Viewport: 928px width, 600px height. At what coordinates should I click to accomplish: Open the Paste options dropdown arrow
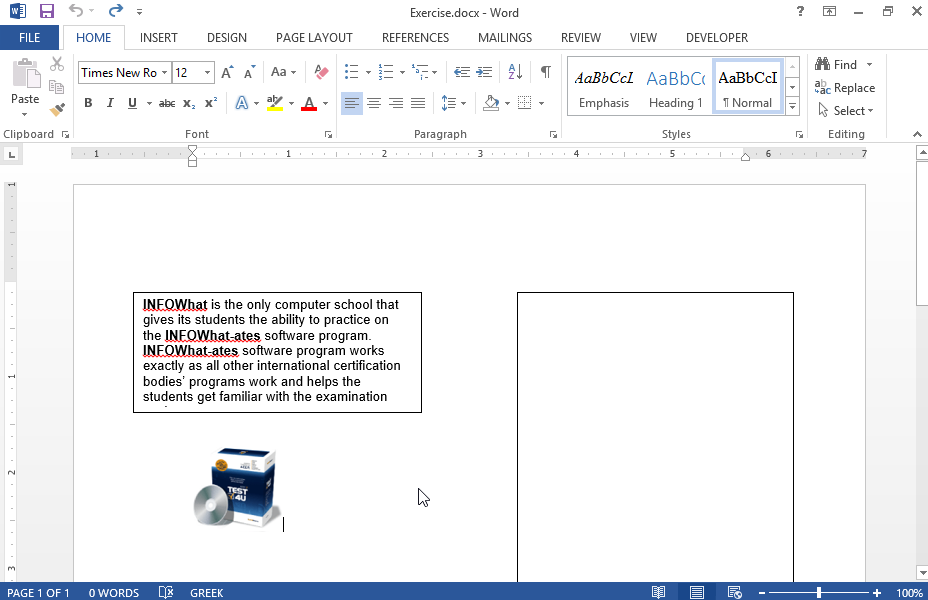[25, 114]
